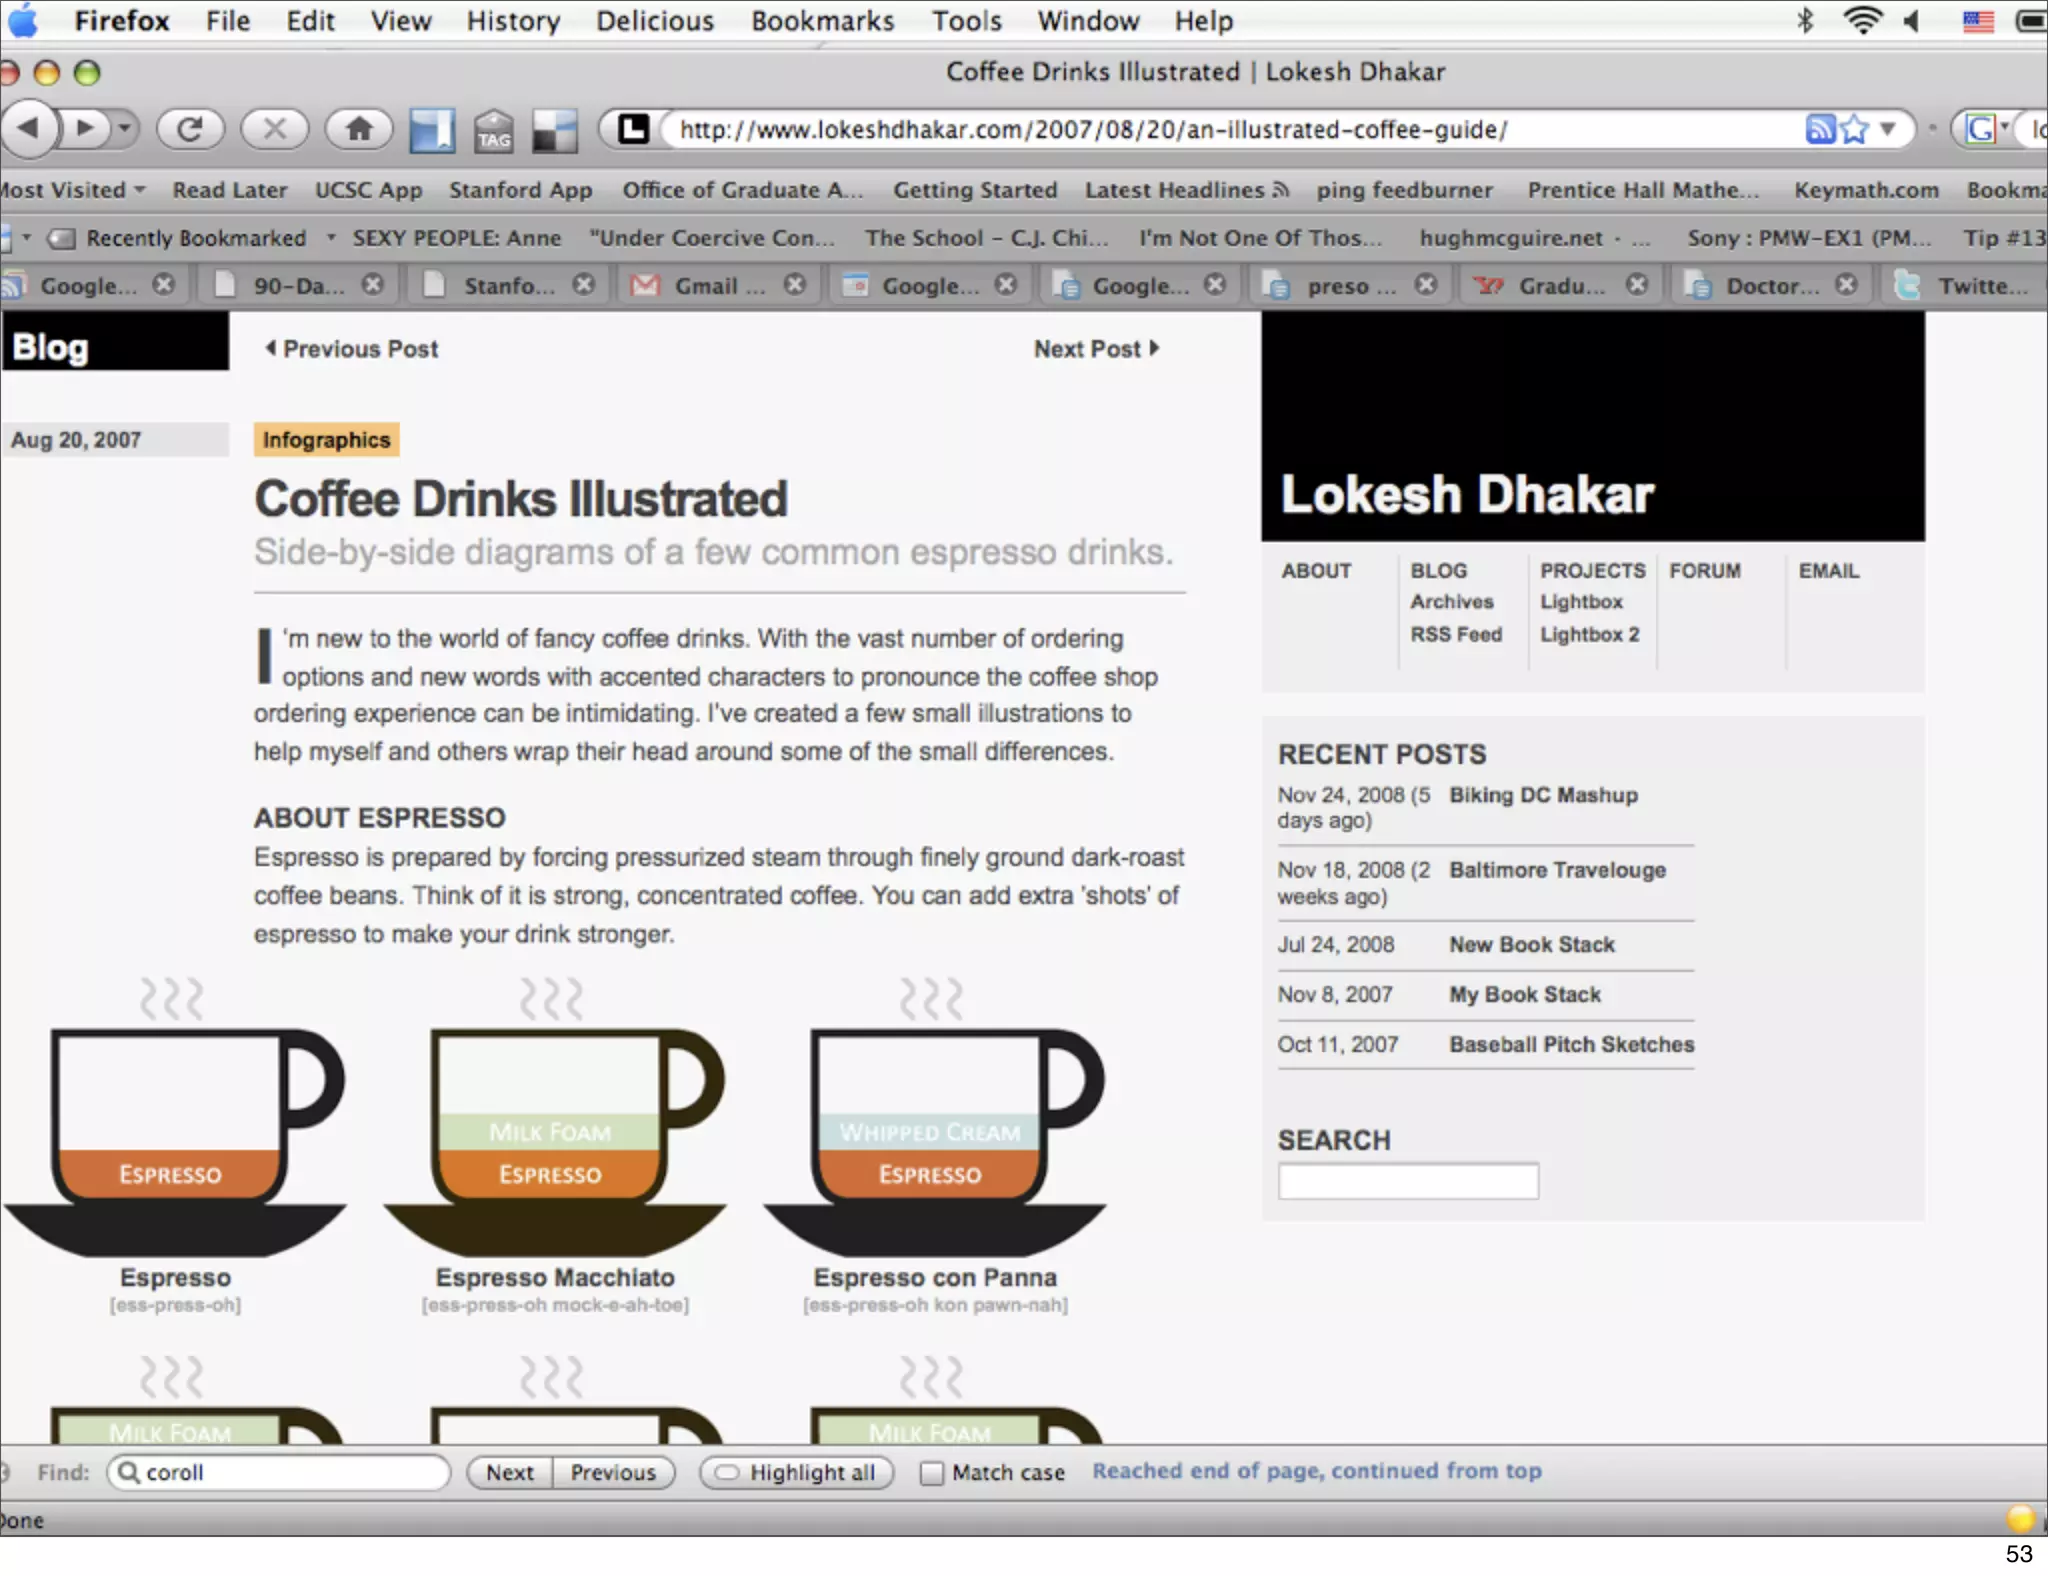
Task: Open the back/forward history dropdown arrow
Action: 124,128
